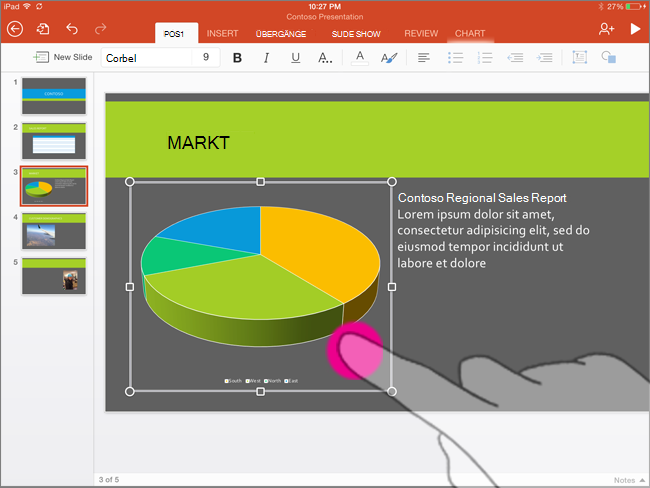
Task: Click top-right chart resize handle
Action: click(x=392, y=182)
